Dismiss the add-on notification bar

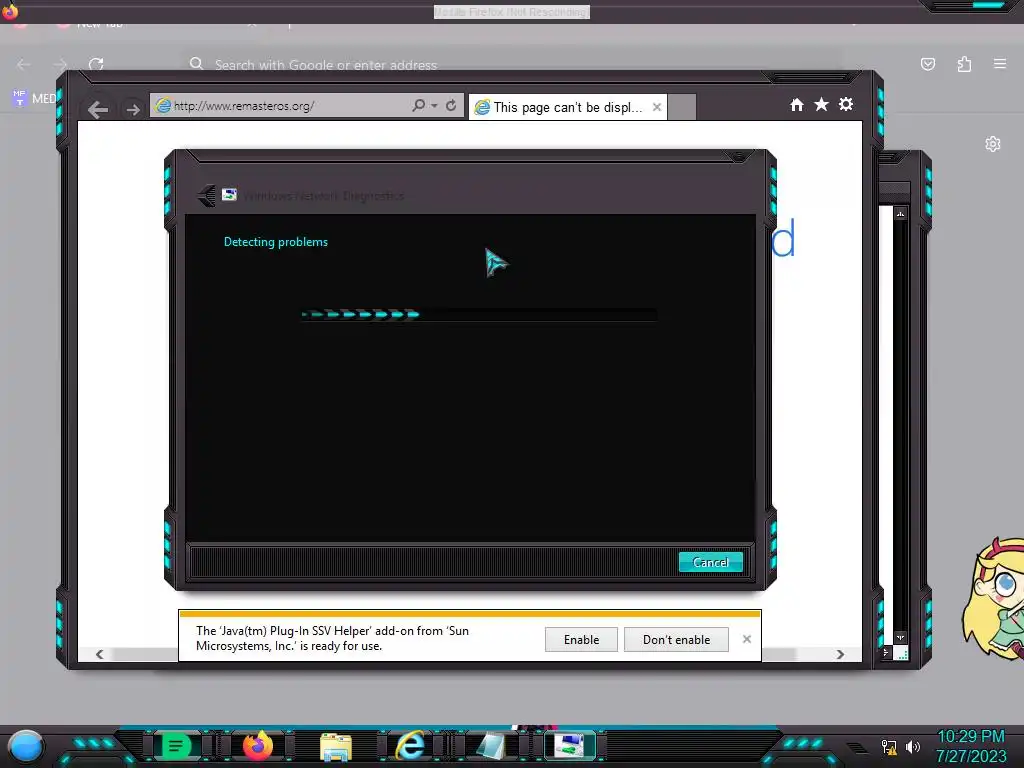(747, 639)
